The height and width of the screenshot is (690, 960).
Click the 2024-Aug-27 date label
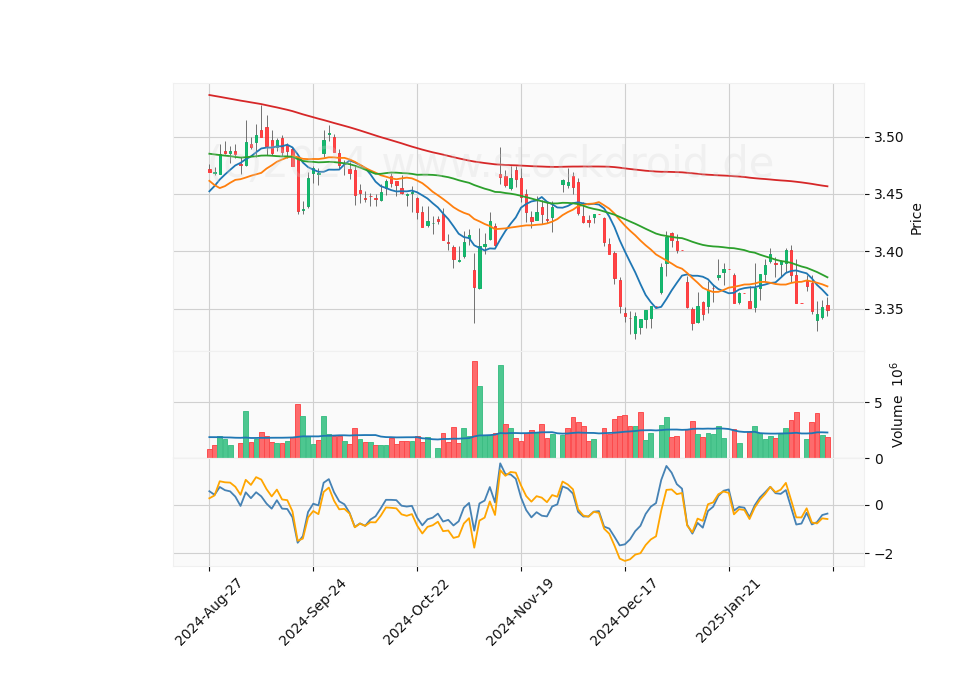(x=209, y=612)
